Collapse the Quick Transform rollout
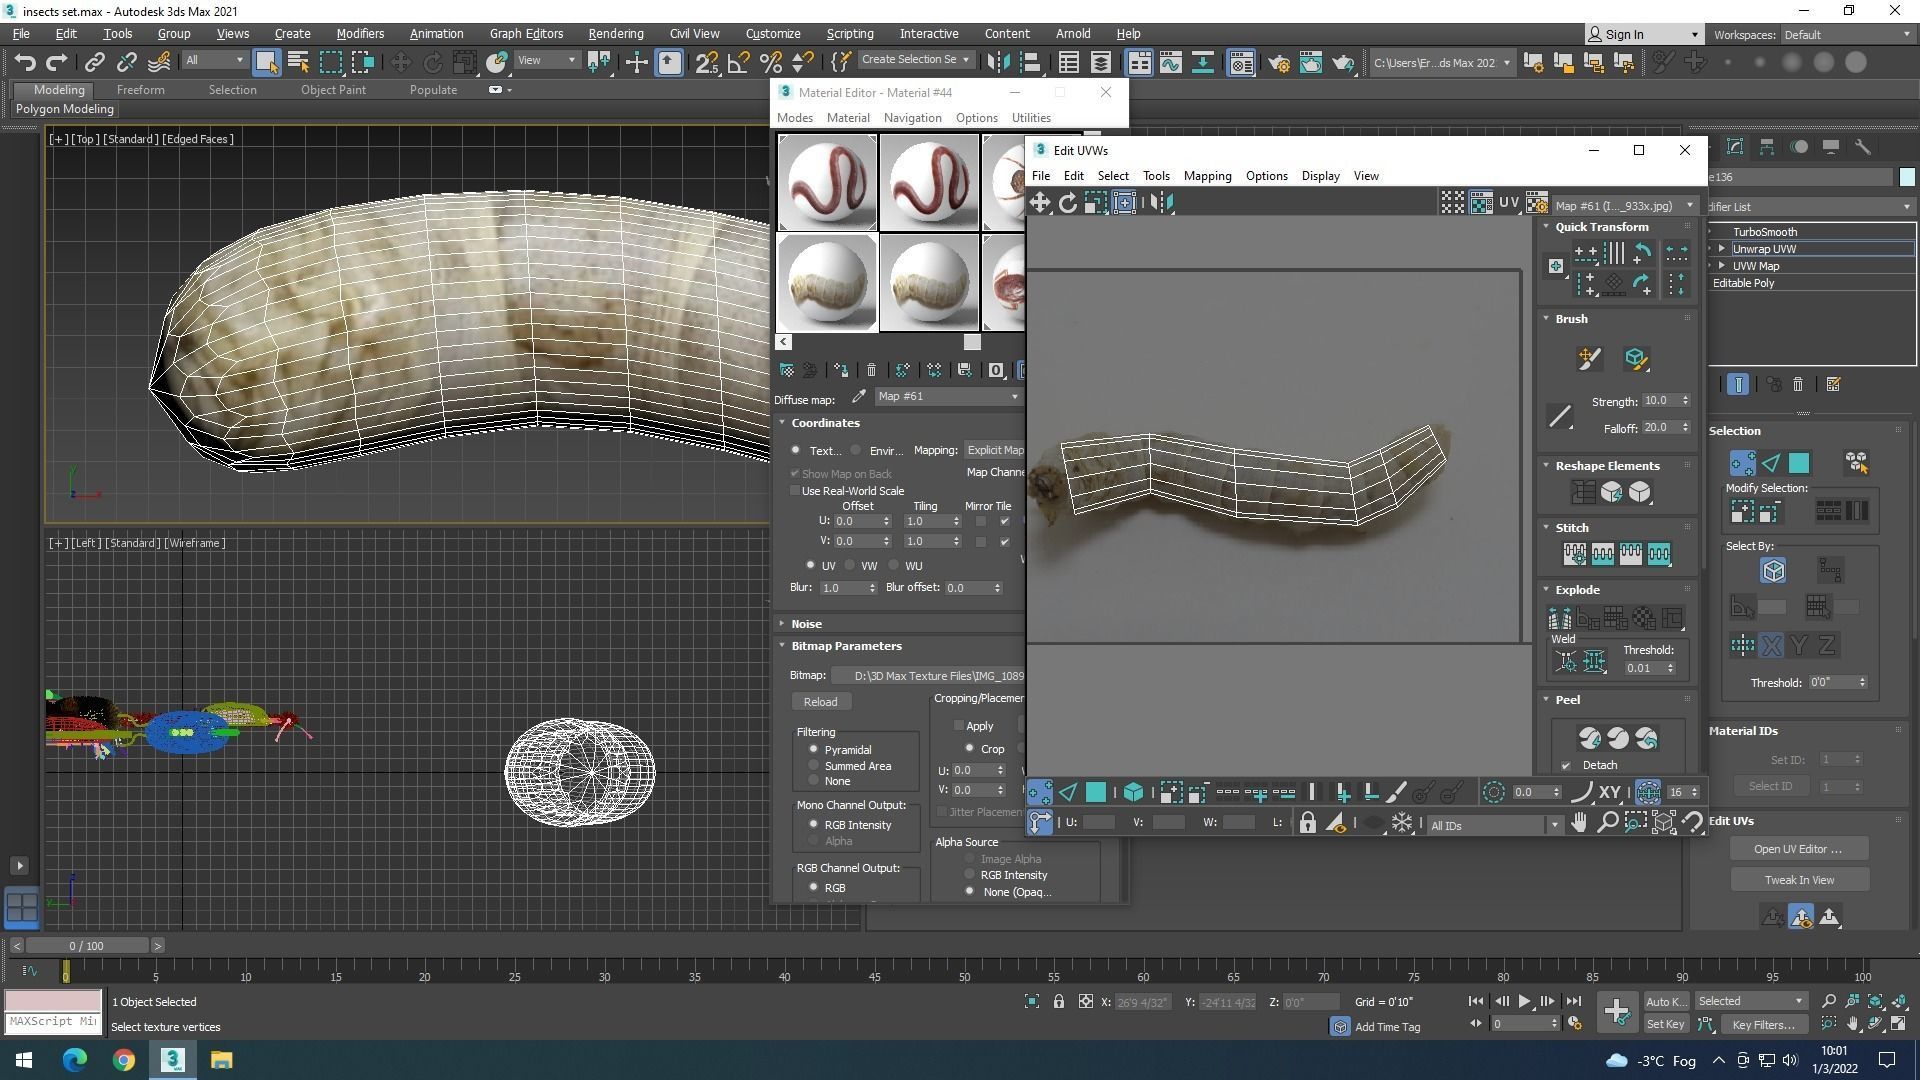The image size is (1920, 1080). (1546, 227)
